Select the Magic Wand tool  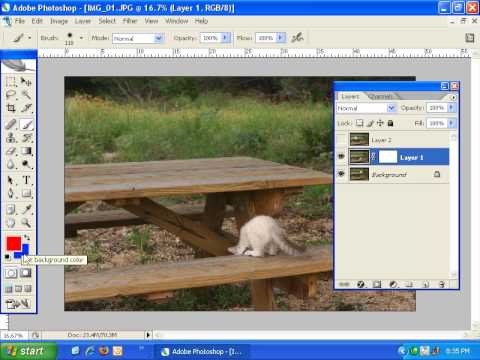pos(26,95)
